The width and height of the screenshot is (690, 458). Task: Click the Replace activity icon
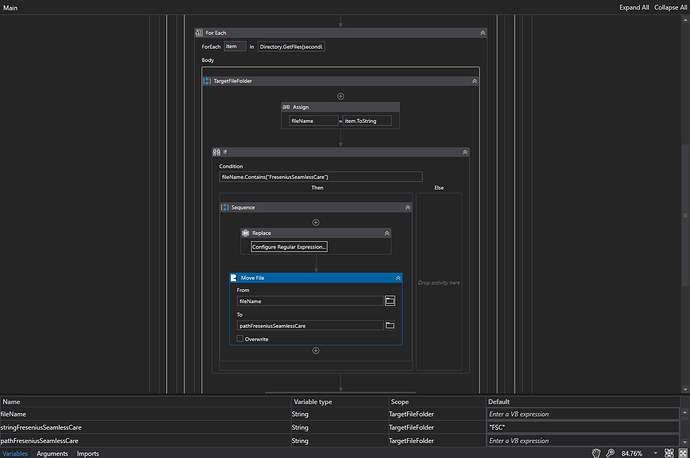click(246, 233)
